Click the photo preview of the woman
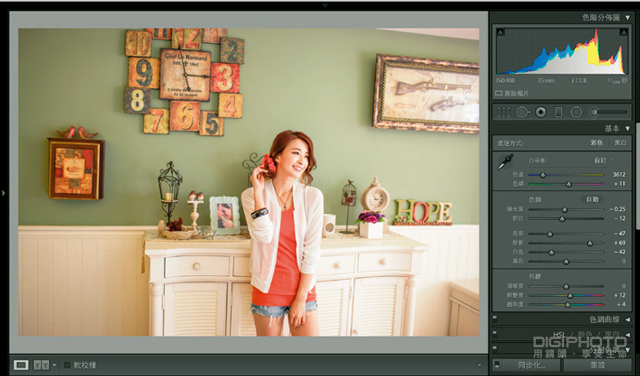The height and width of the screenshot is (376, 640). tap(249, 182)
